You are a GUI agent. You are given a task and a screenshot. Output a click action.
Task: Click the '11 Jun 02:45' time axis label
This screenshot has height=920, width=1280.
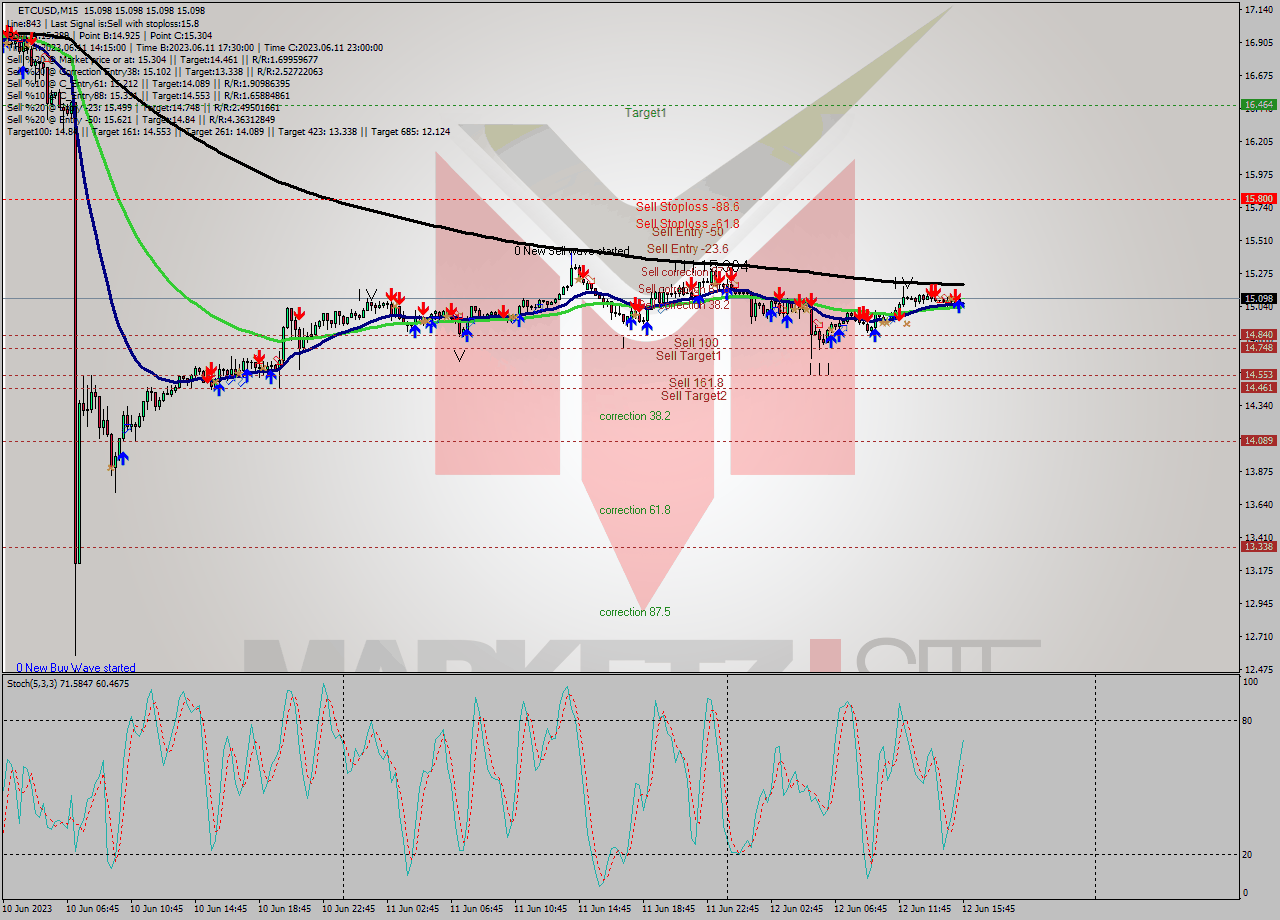point(412,909)
